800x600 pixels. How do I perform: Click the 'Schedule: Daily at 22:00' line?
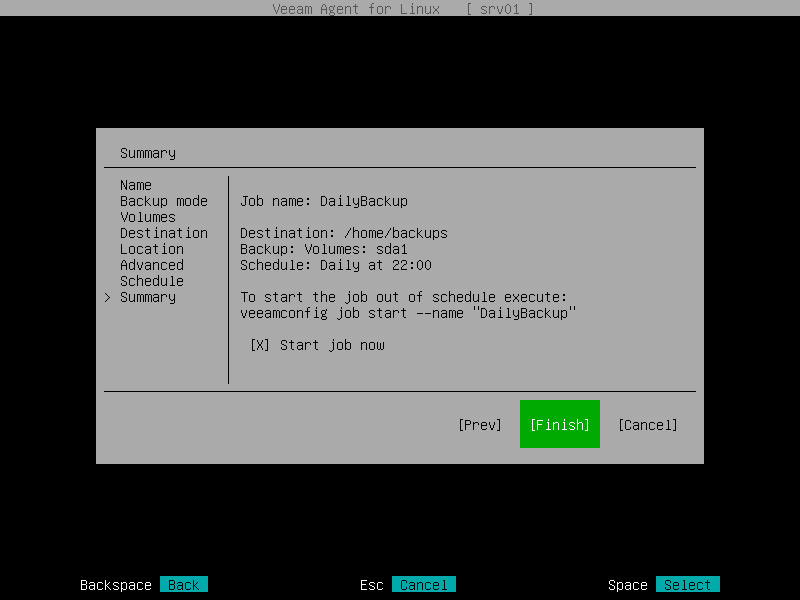[x=336, y=265]
